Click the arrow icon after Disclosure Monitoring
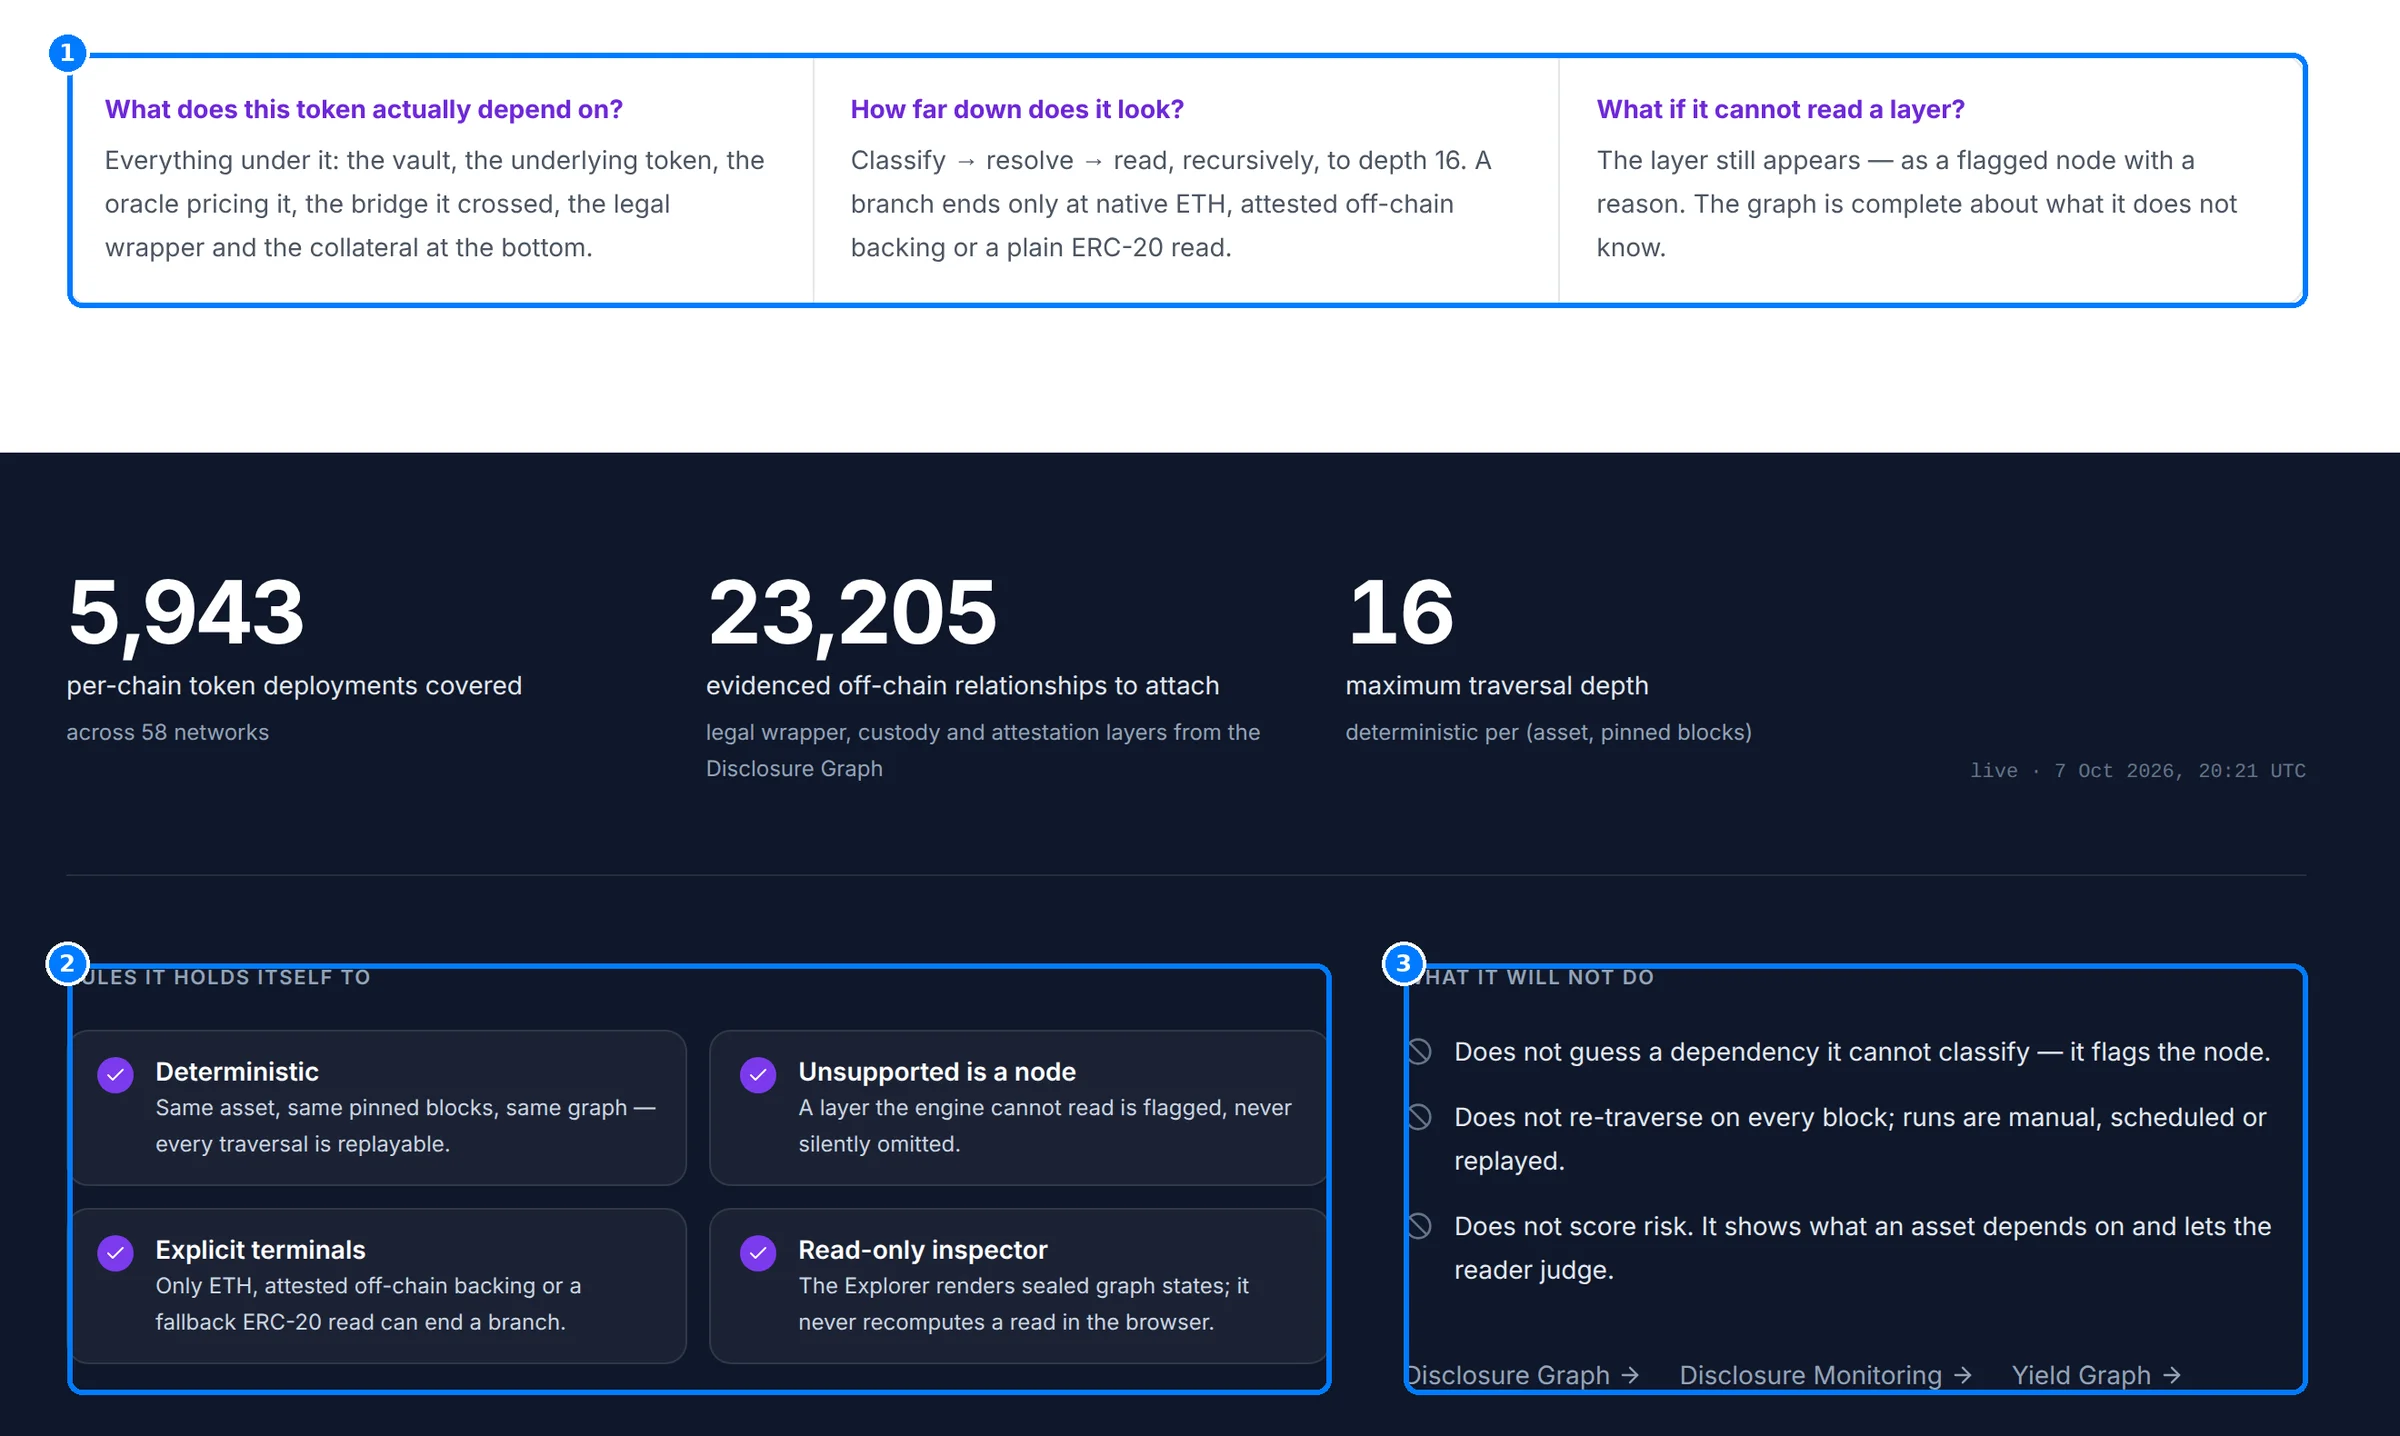Viewport: 2400px width, 1436px height. click(x=1962, y=1375)
